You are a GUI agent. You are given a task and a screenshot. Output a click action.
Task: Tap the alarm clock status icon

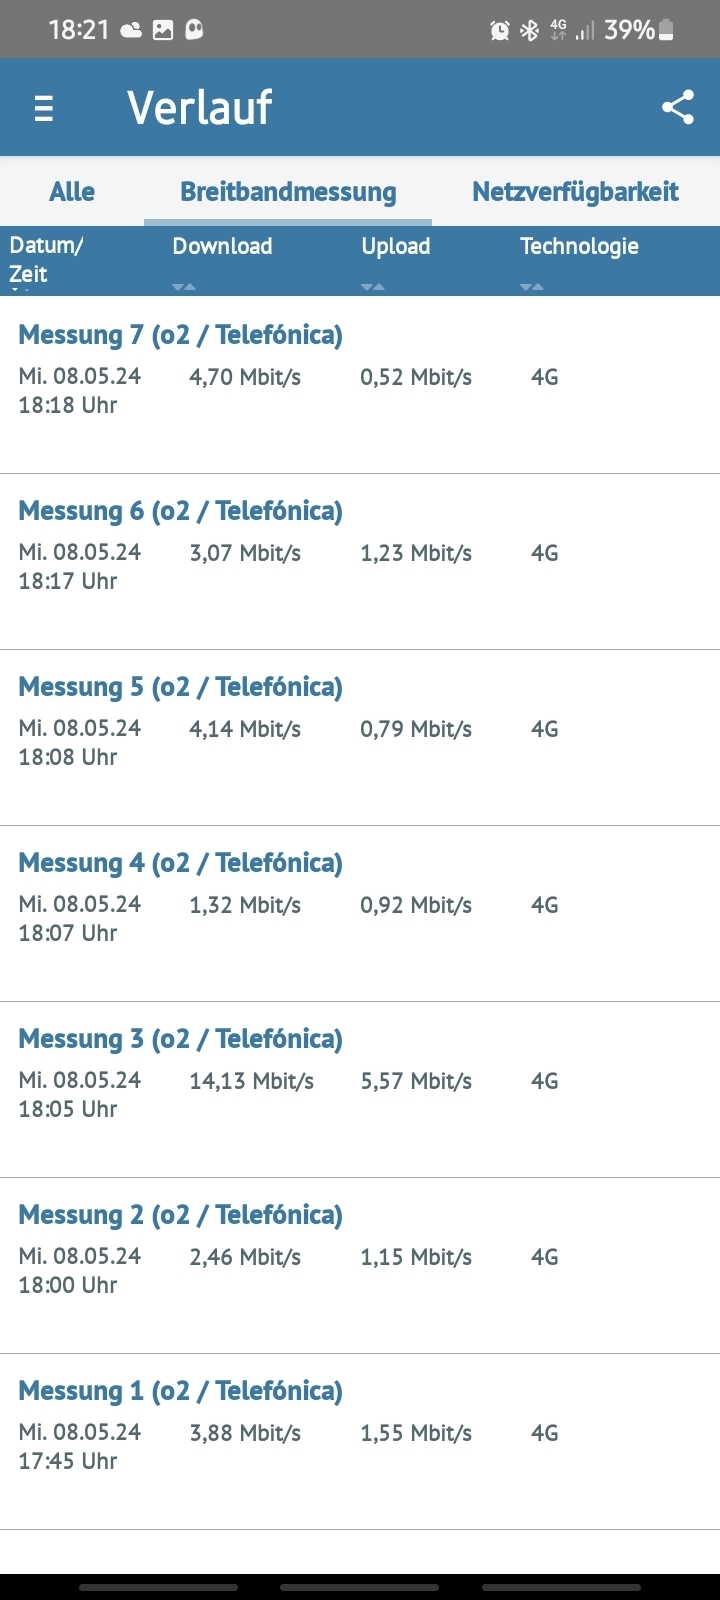coord(500,31)
